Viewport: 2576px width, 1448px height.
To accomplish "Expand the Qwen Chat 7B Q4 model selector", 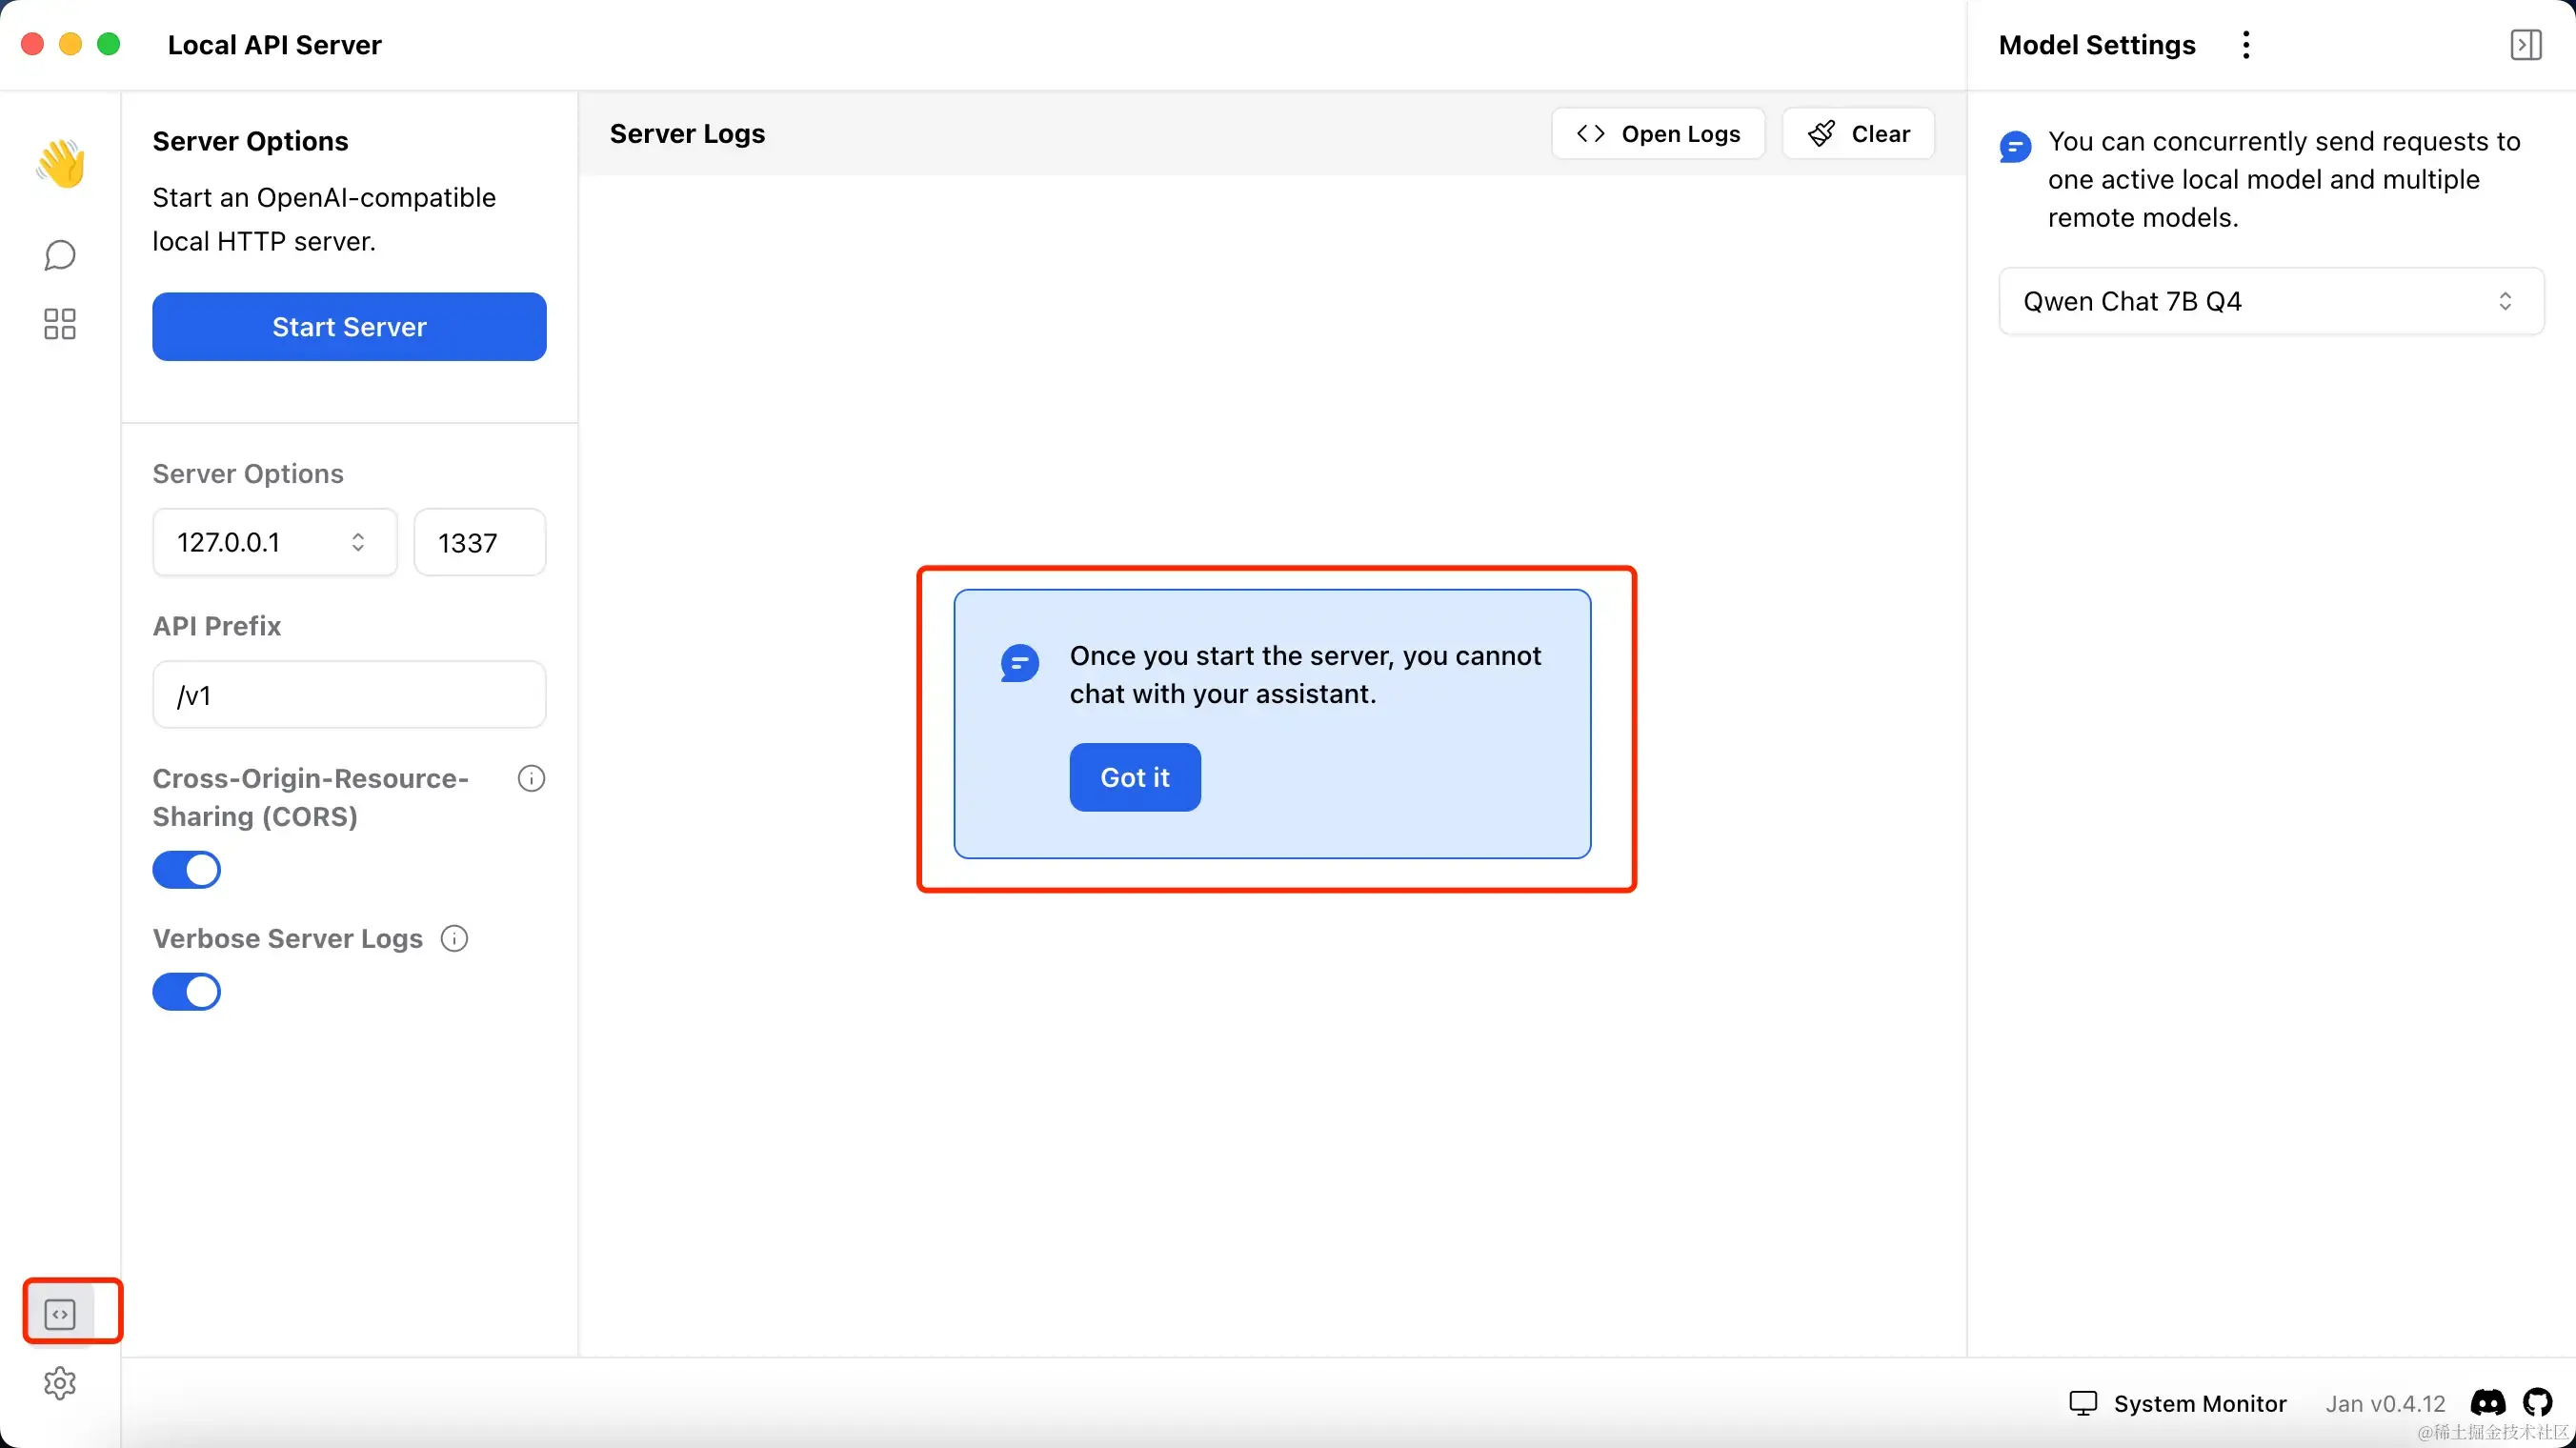I will 2270,301.
